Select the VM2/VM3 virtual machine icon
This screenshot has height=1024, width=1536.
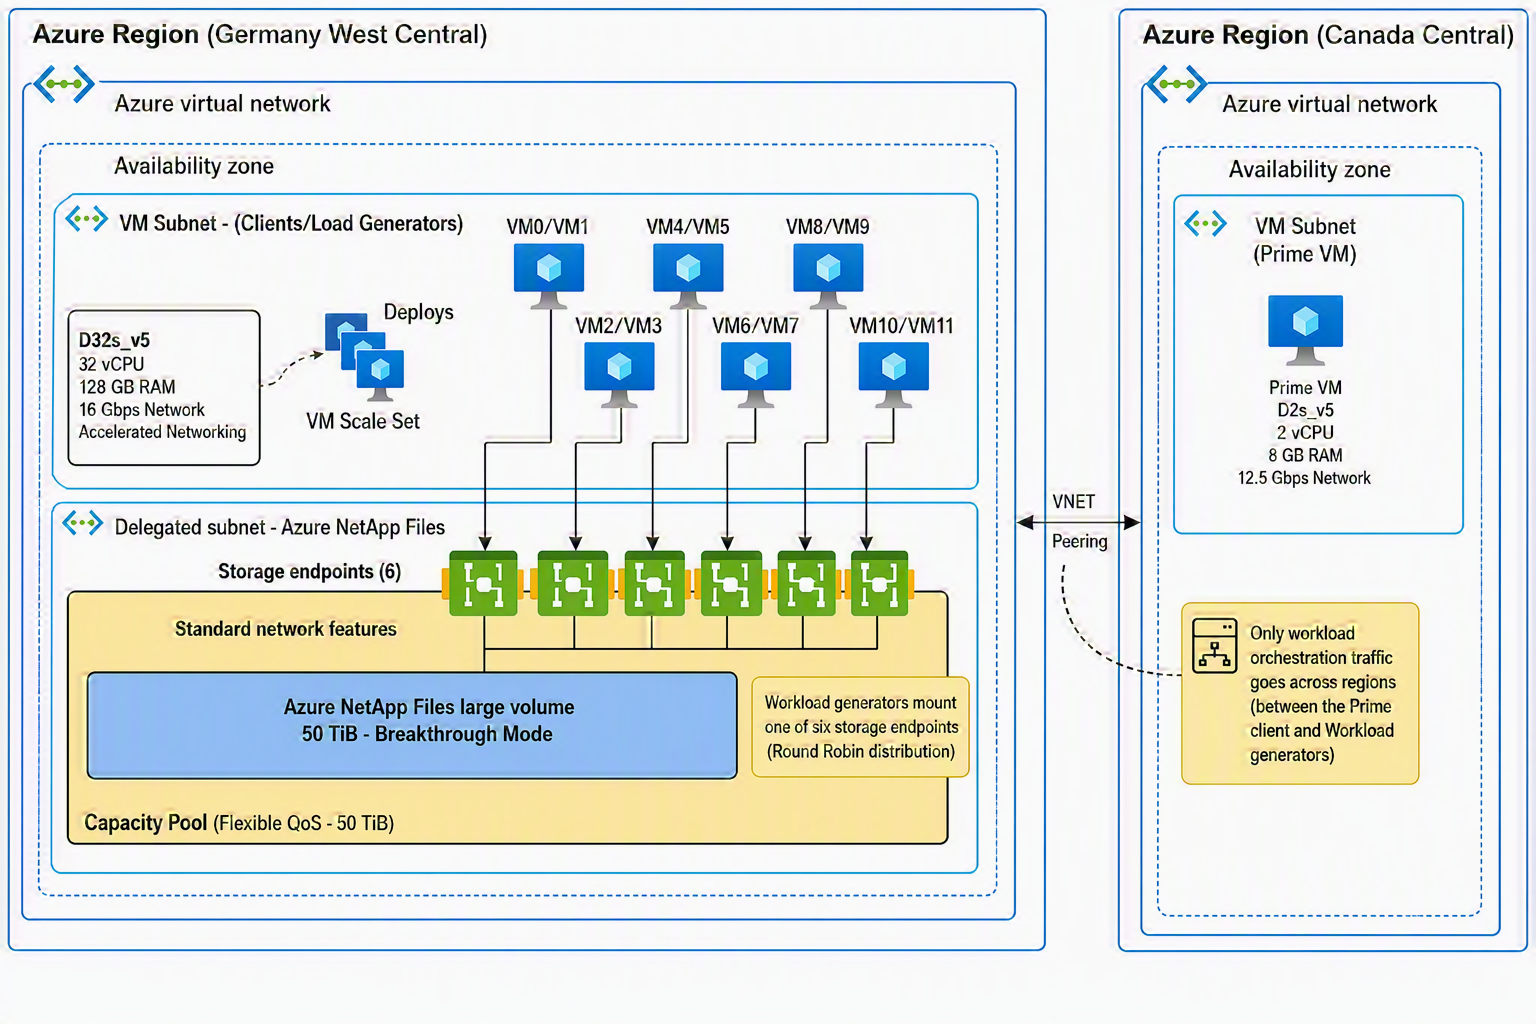point(619,375)
